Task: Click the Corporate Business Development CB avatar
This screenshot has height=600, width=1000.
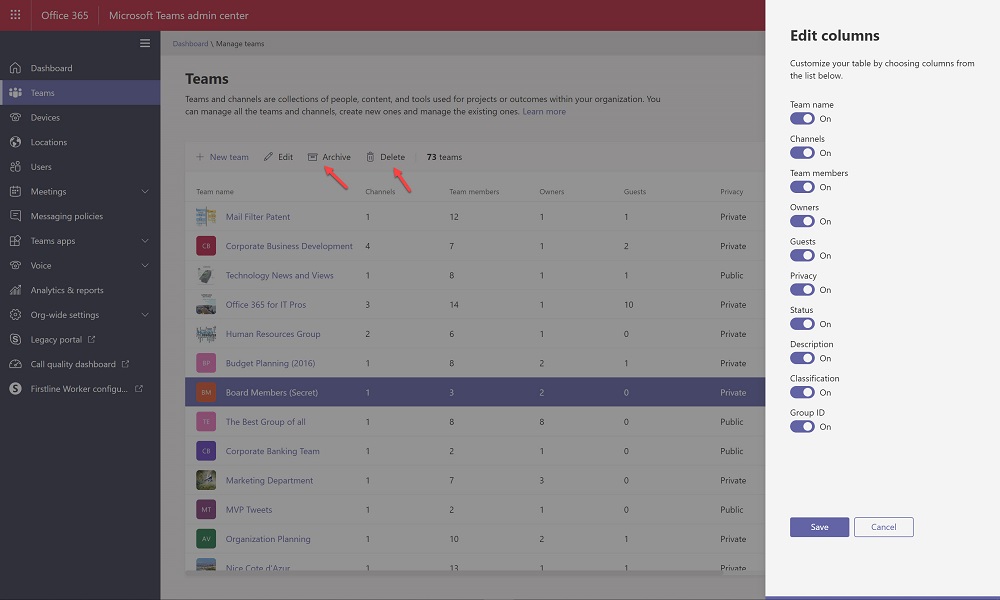Action: (x=205, y=245)
